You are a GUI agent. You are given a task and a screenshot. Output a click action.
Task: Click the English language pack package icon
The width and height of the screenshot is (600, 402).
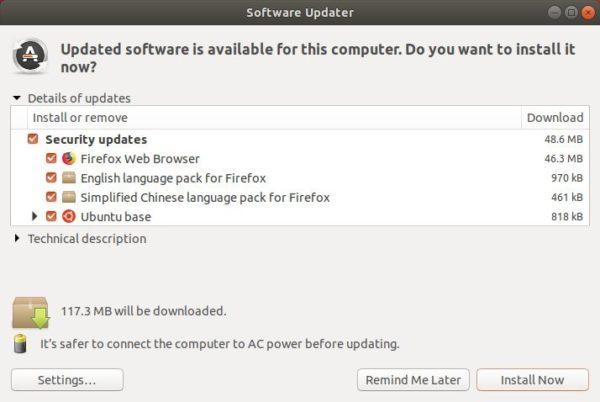(69, 177)
